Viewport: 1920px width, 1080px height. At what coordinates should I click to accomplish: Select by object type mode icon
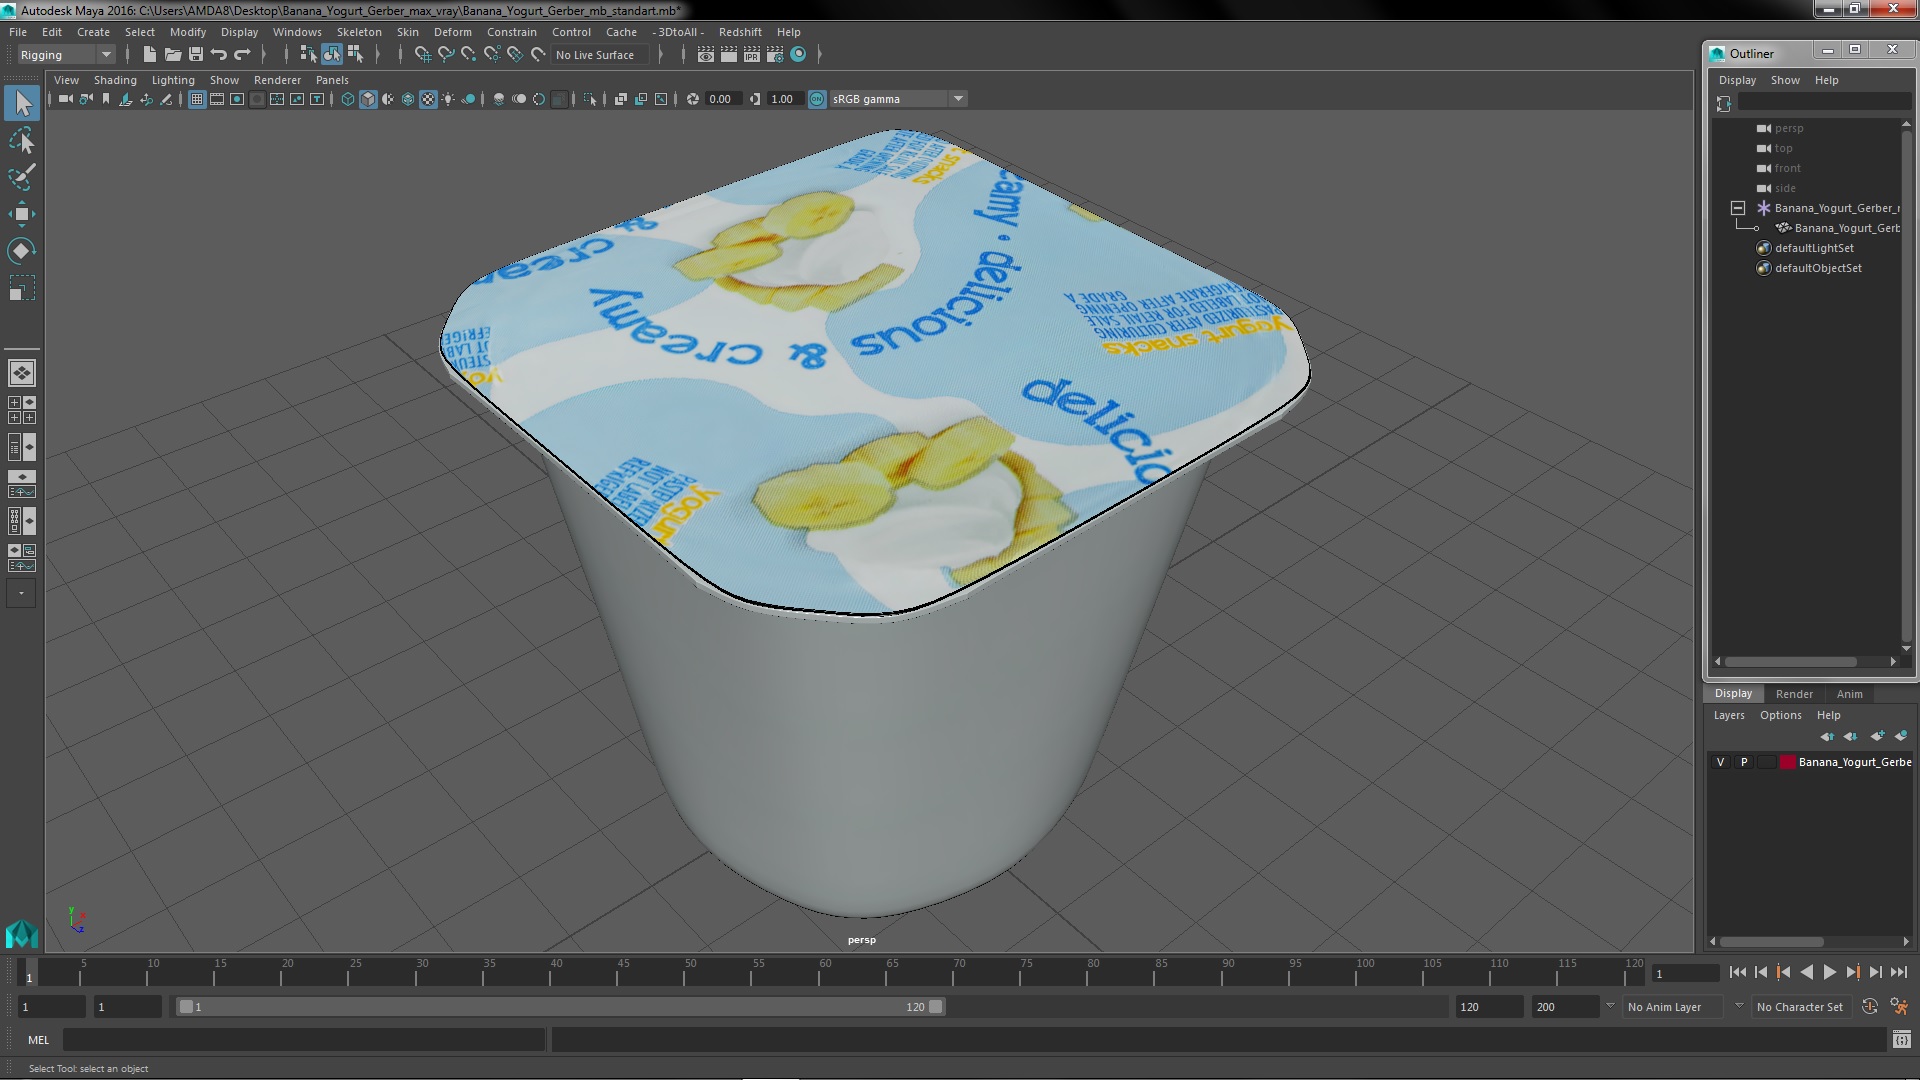coord(331,55)
